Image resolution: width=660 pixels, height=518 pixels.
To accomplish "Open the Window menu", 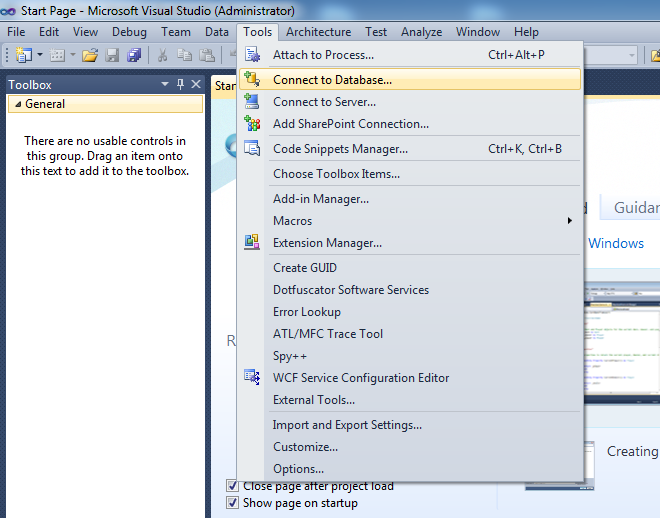I will [x=478, y=32].
